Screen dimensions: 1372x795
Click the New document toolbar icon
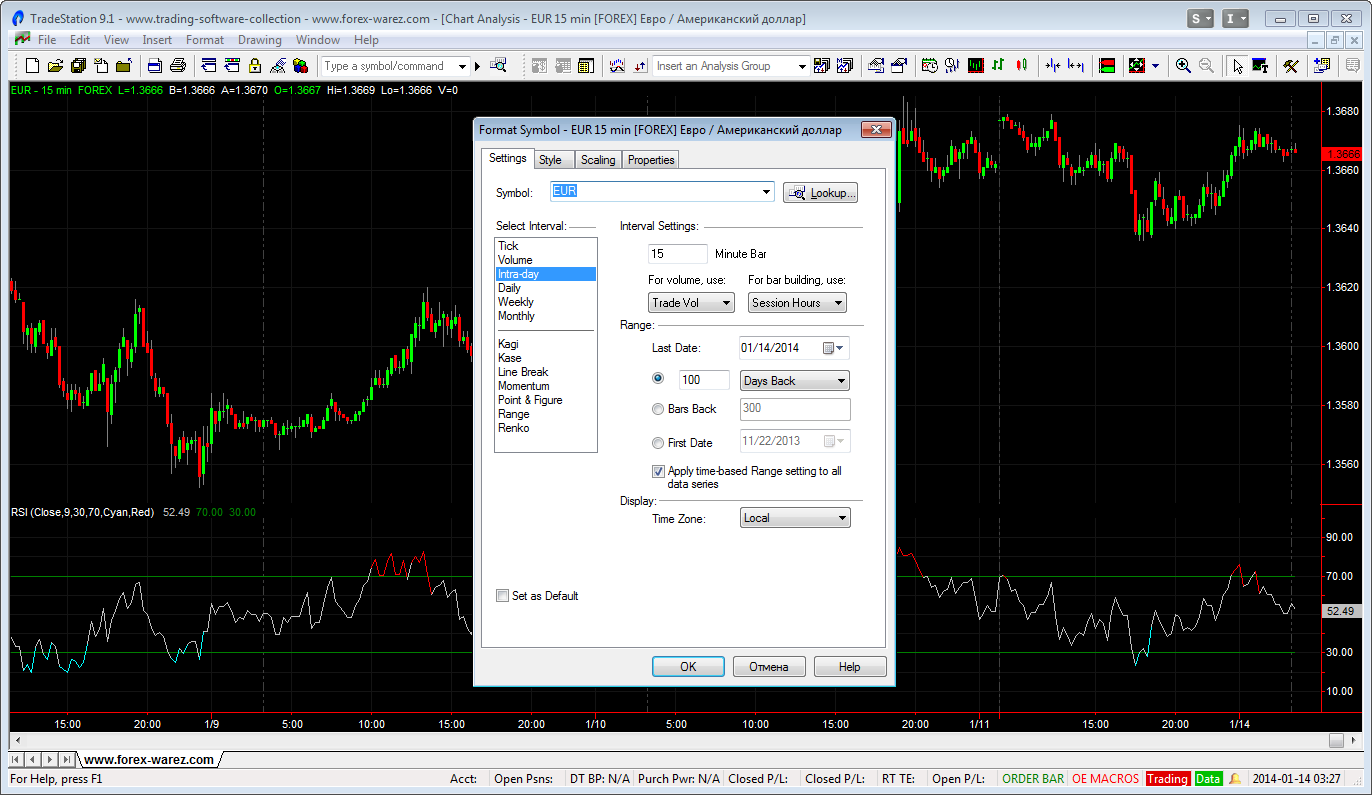coord(32,66)
